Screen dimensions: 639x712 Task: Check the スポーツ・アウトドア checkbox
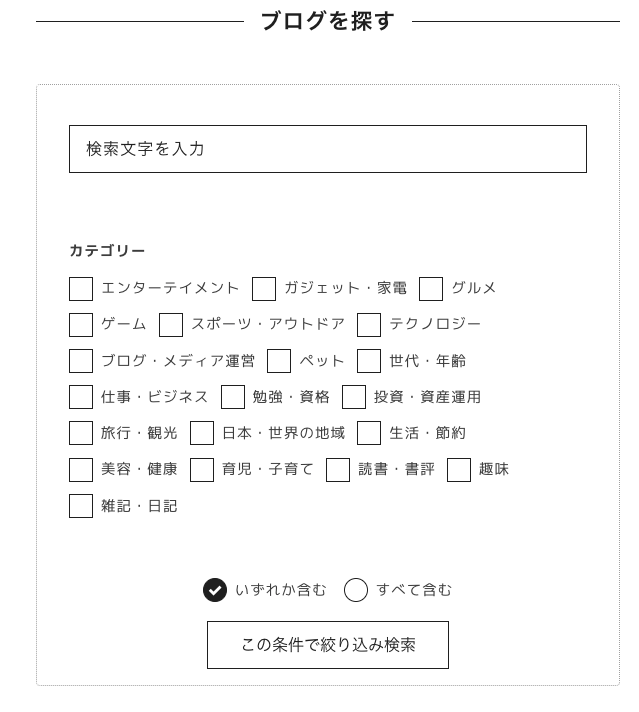171,325
